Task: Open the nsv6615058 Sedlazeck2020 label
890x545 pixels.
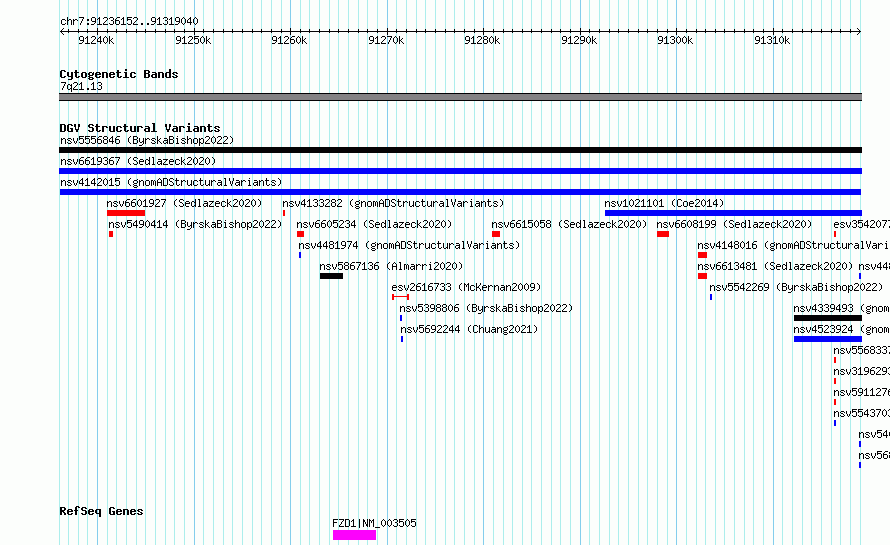Action: tap(569, 224)
